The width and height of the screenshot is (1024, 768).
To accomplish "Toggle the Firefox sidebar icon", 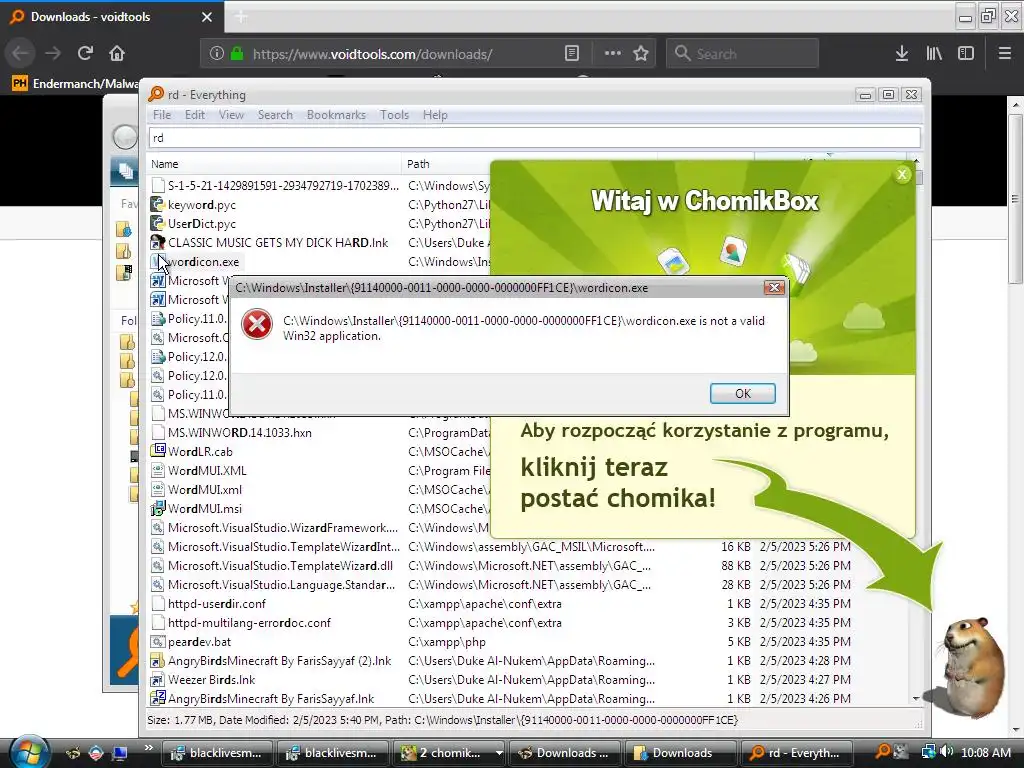I will (x=965, y=53).
